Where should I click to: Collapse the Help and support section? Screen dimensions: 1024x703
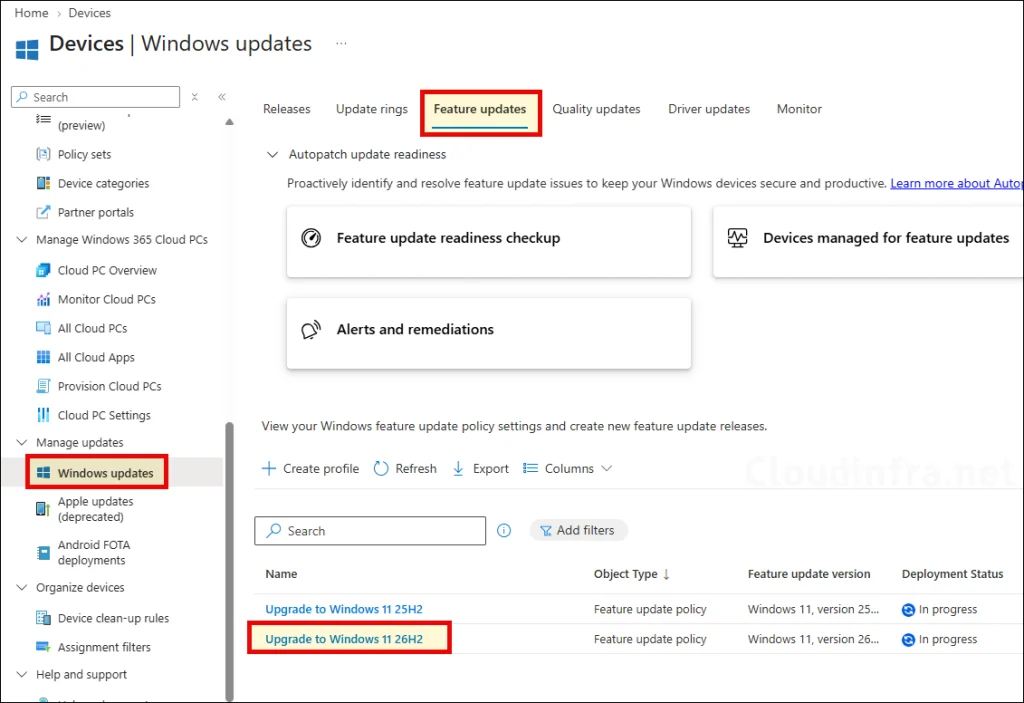tap(22, 674)
